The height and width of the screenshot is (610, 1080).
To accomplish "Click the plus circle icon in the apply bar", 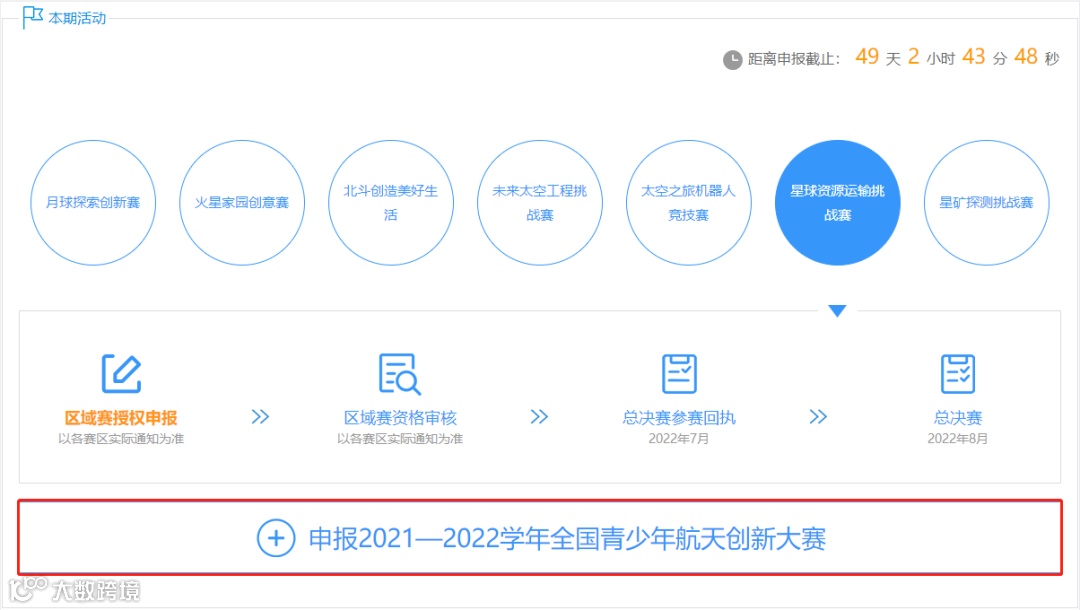I will click(276, 538).
